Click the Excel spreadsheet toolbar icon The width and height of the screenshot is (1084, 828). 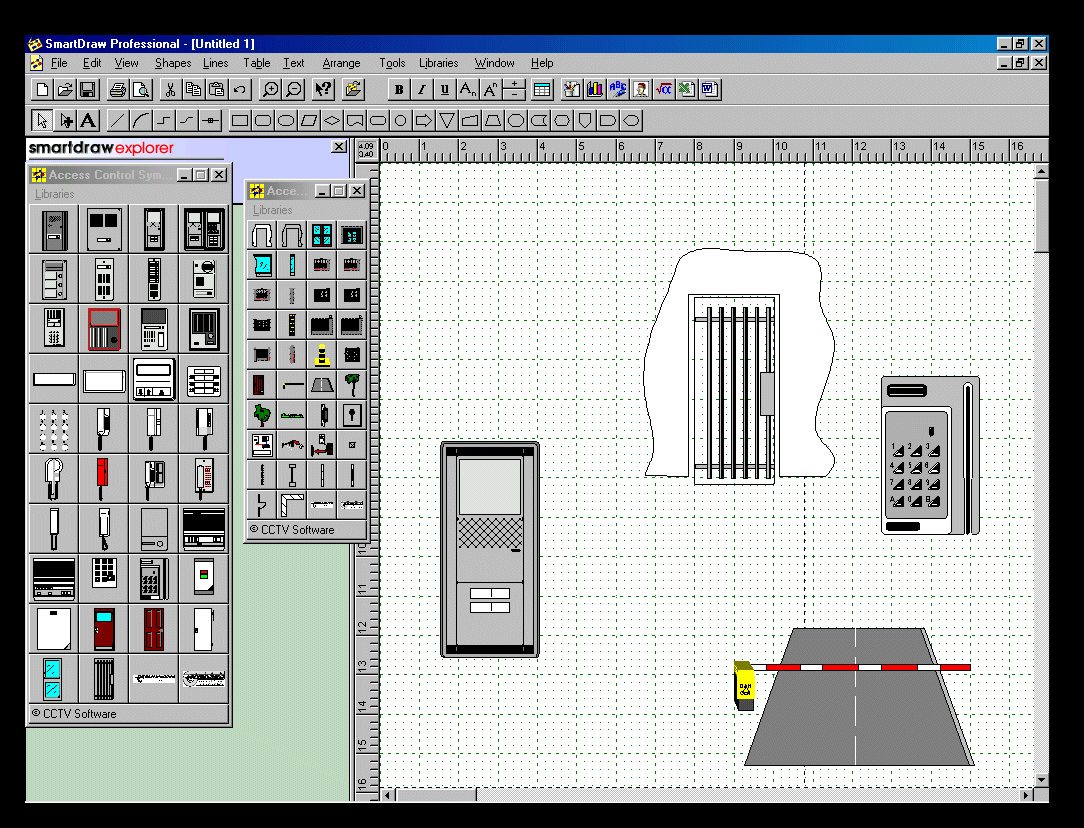(686, 89)
